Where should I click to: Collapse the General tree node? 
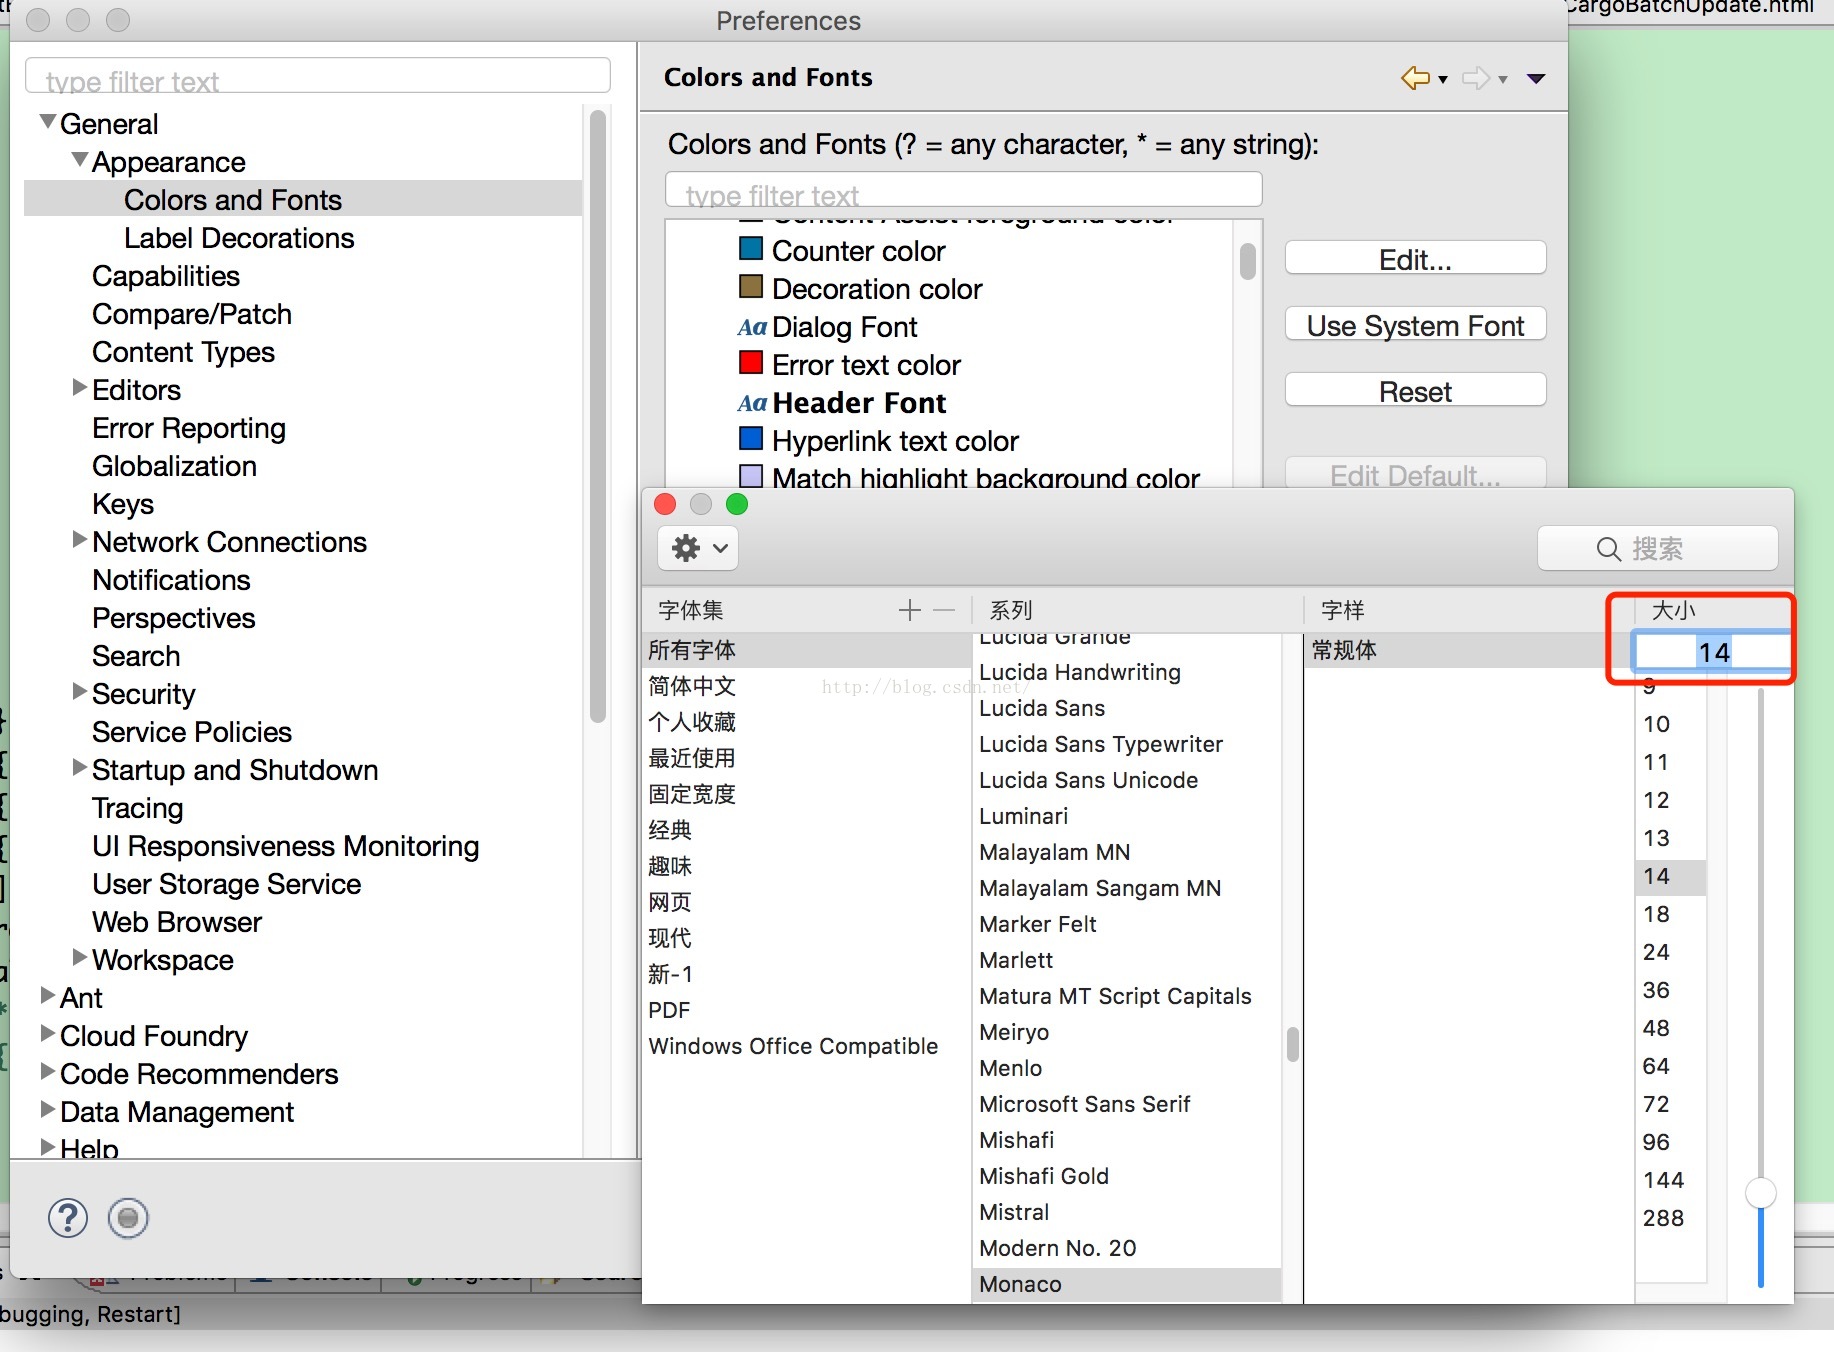click(x=47, y=122)
